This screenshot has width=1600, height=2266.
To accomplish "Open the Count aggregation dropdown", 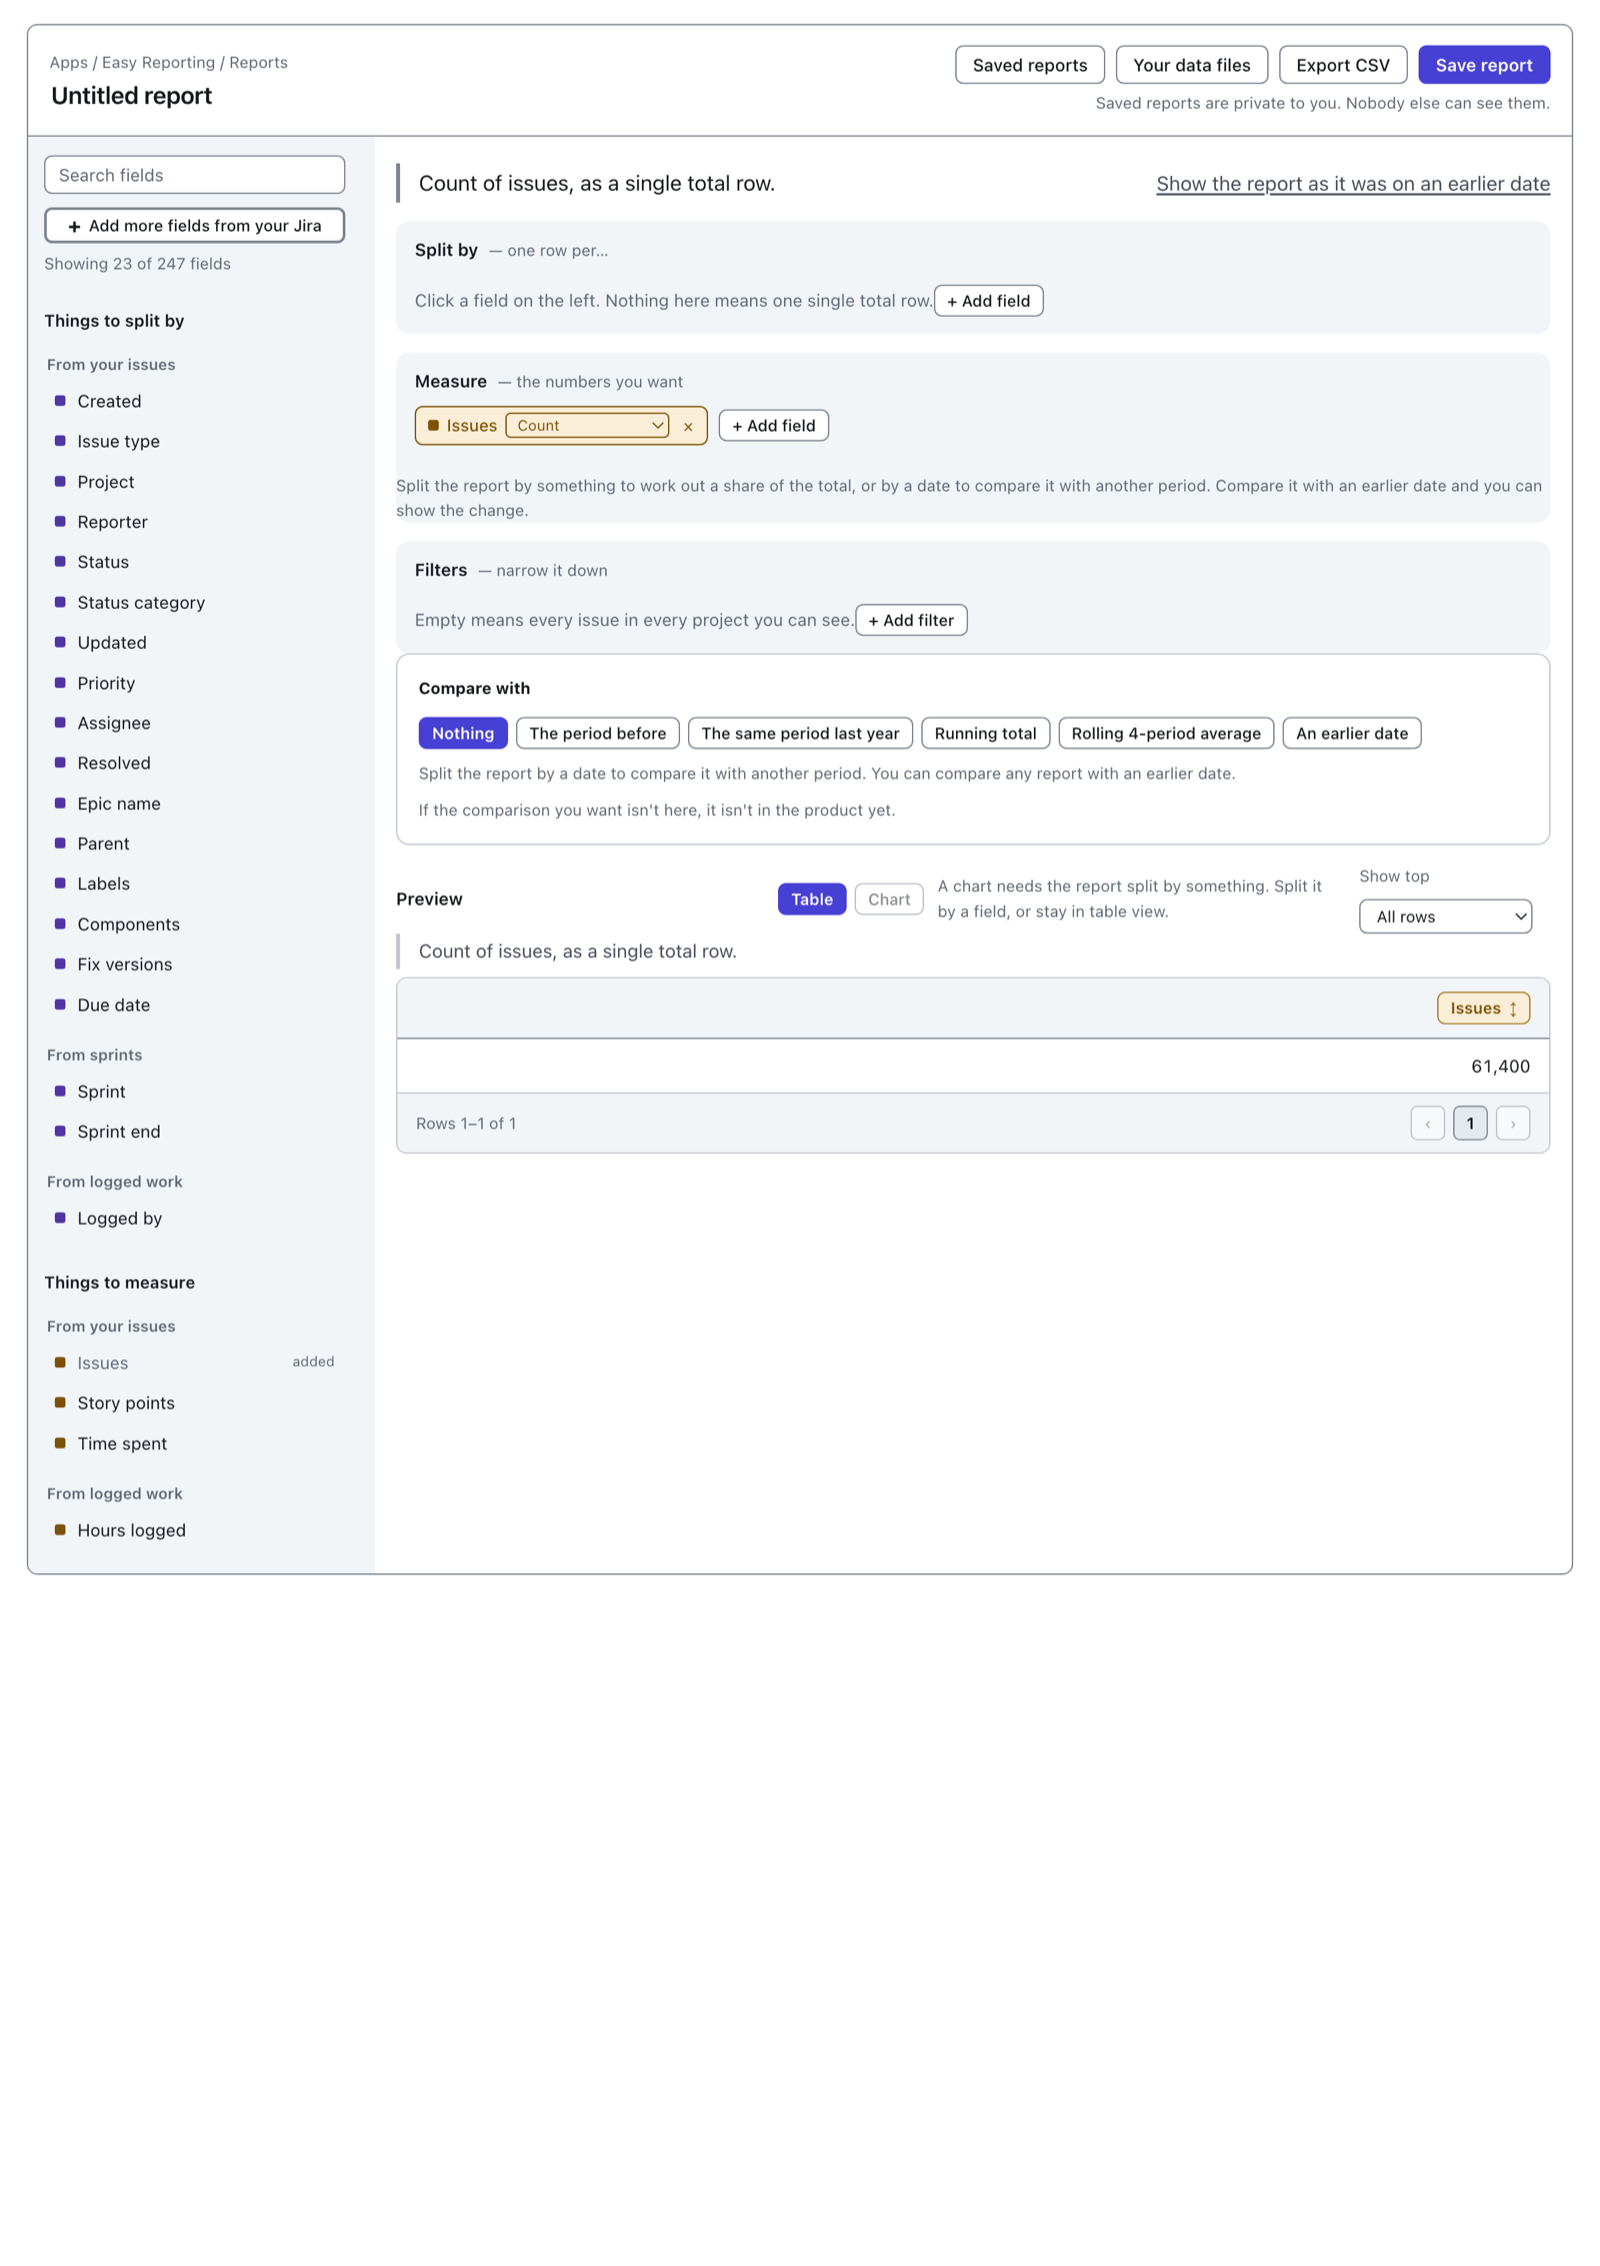I will 587,425.
